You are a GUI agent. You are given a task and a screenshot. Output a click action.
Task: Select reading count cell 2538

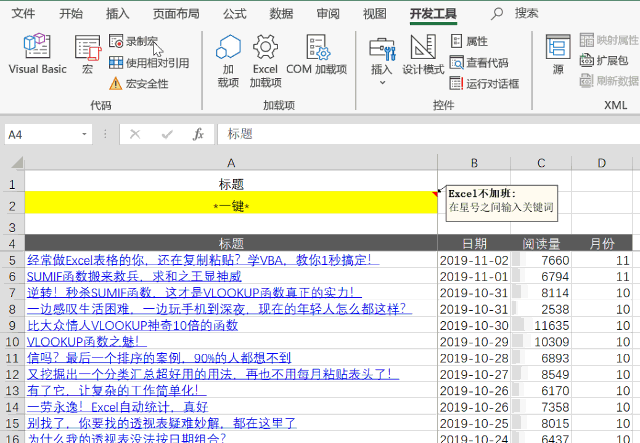pos(541,309)
